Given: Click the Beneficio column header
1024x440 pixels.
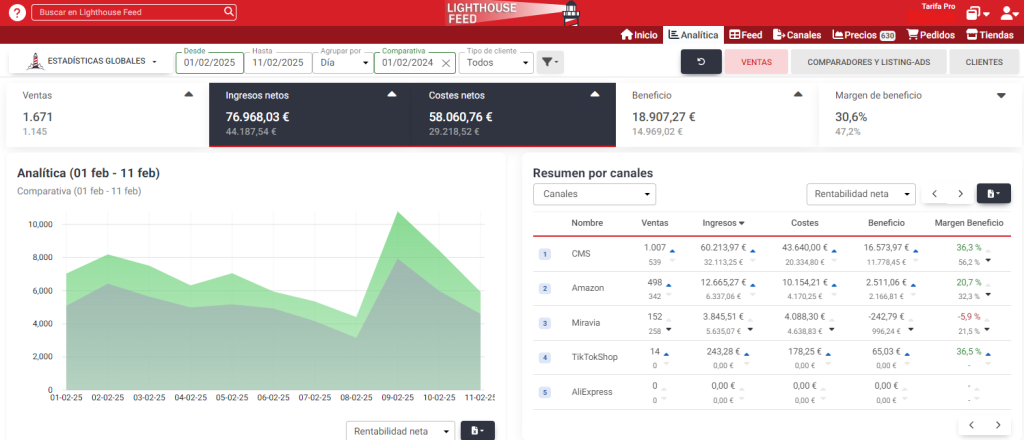Looking at the screenshot, I should pyautogui.click(x=886, y=223).
